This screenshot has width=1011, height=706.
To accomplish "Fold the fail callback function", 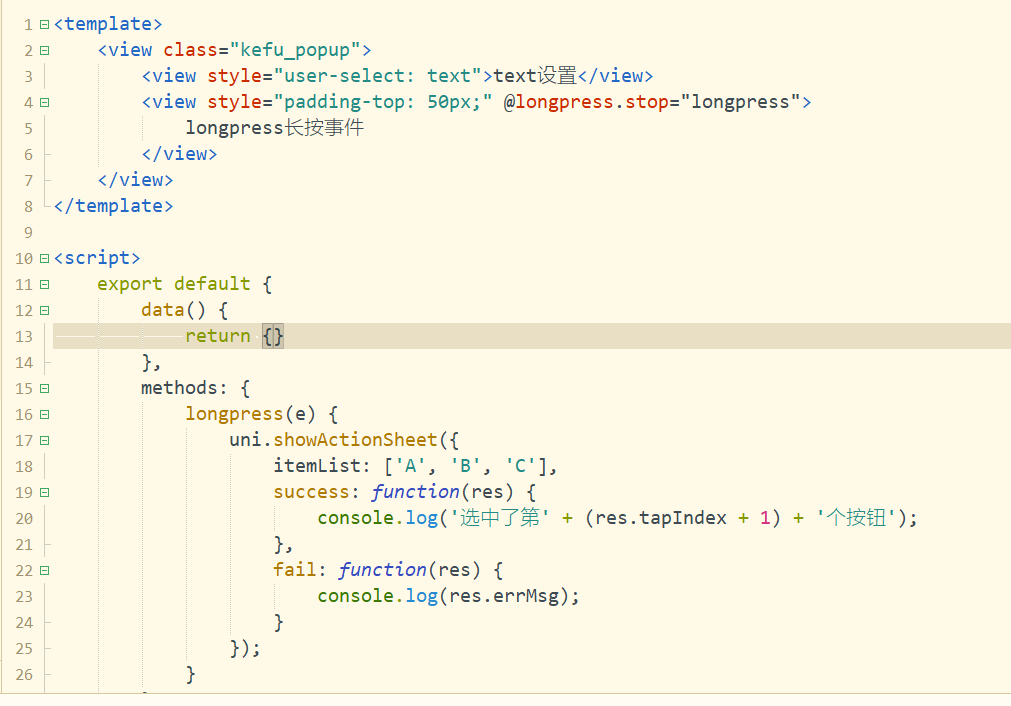I will [x=44, y=570].
